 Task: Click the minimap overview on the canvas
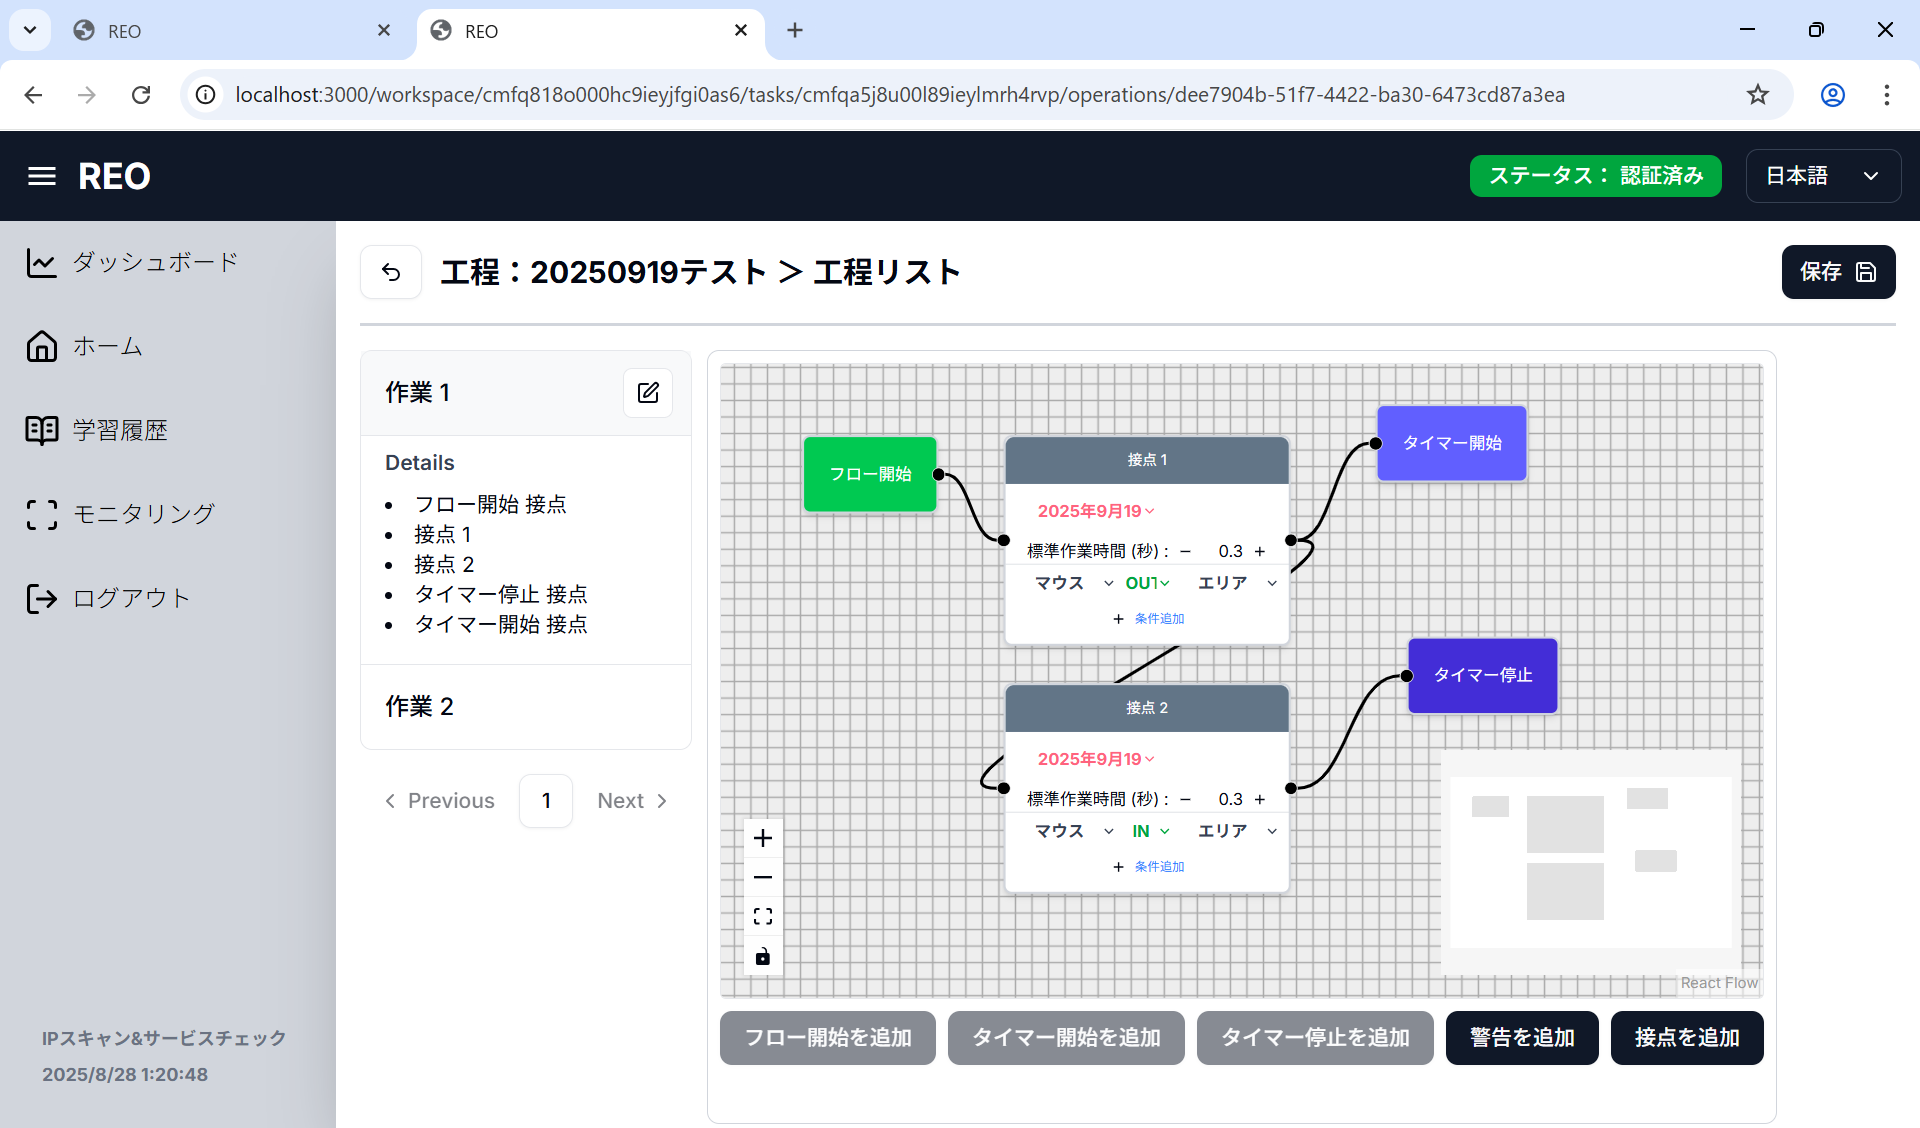(x=1590, y=860)
